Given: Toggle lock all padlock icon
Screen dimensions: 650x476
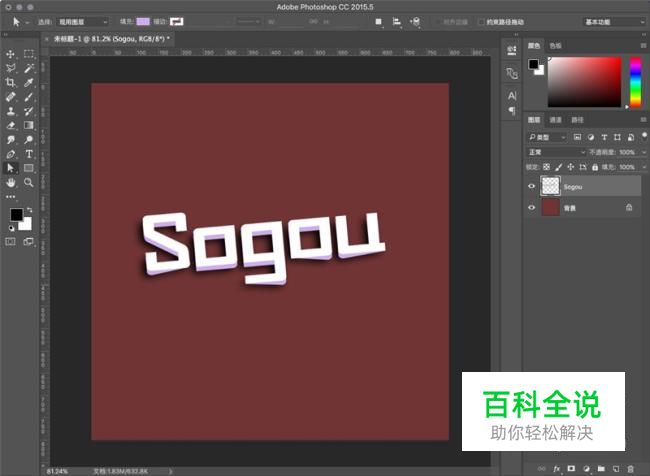Looking at the screenshot, I should click(x=595, y=167).
